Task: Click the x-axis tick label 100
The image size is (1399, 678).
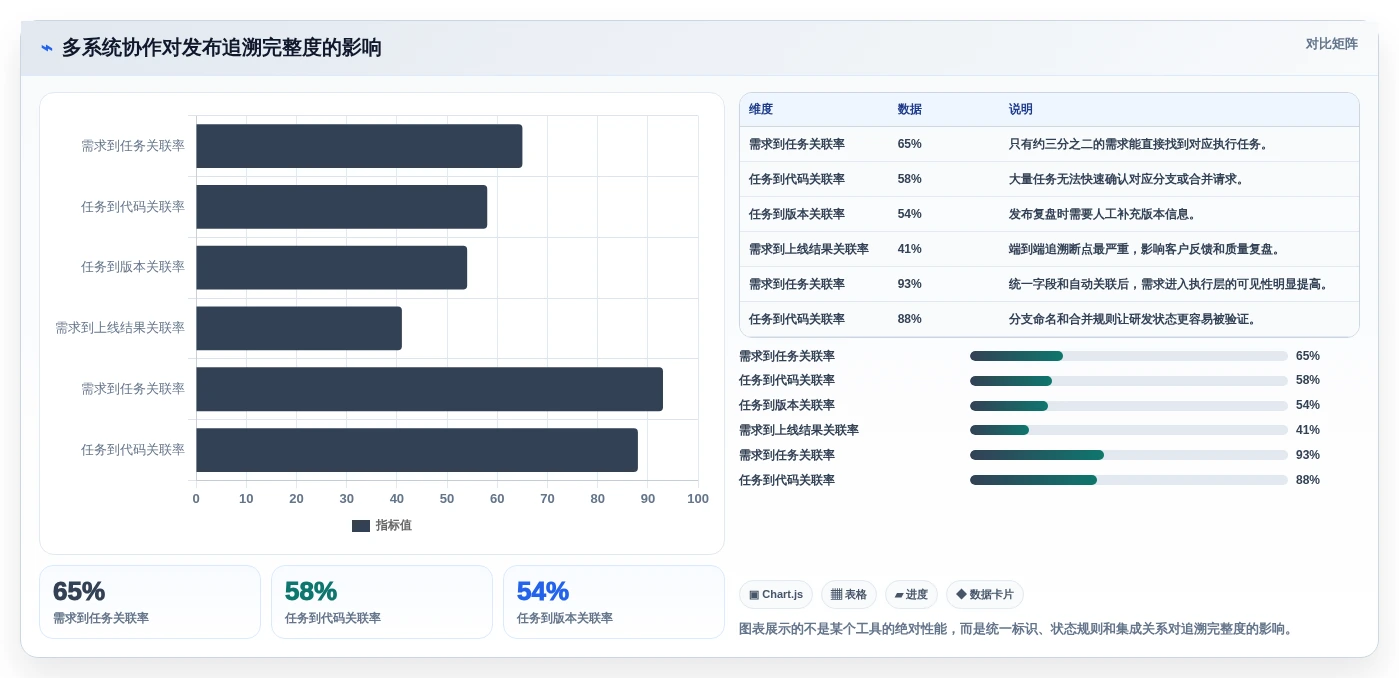Action: coord(698,499)
